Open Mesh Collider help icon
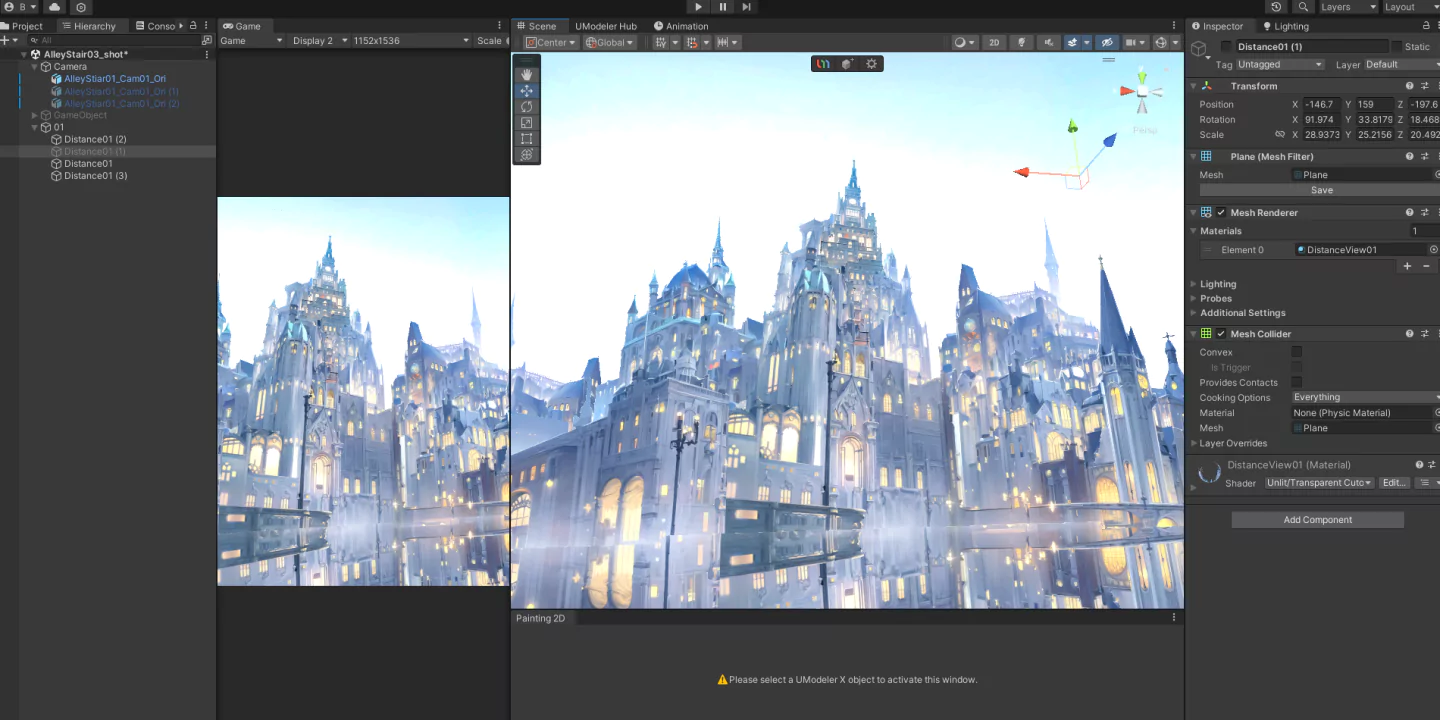The height and width of the screenshot is (720, 1440). click(x=1410, y=334)
